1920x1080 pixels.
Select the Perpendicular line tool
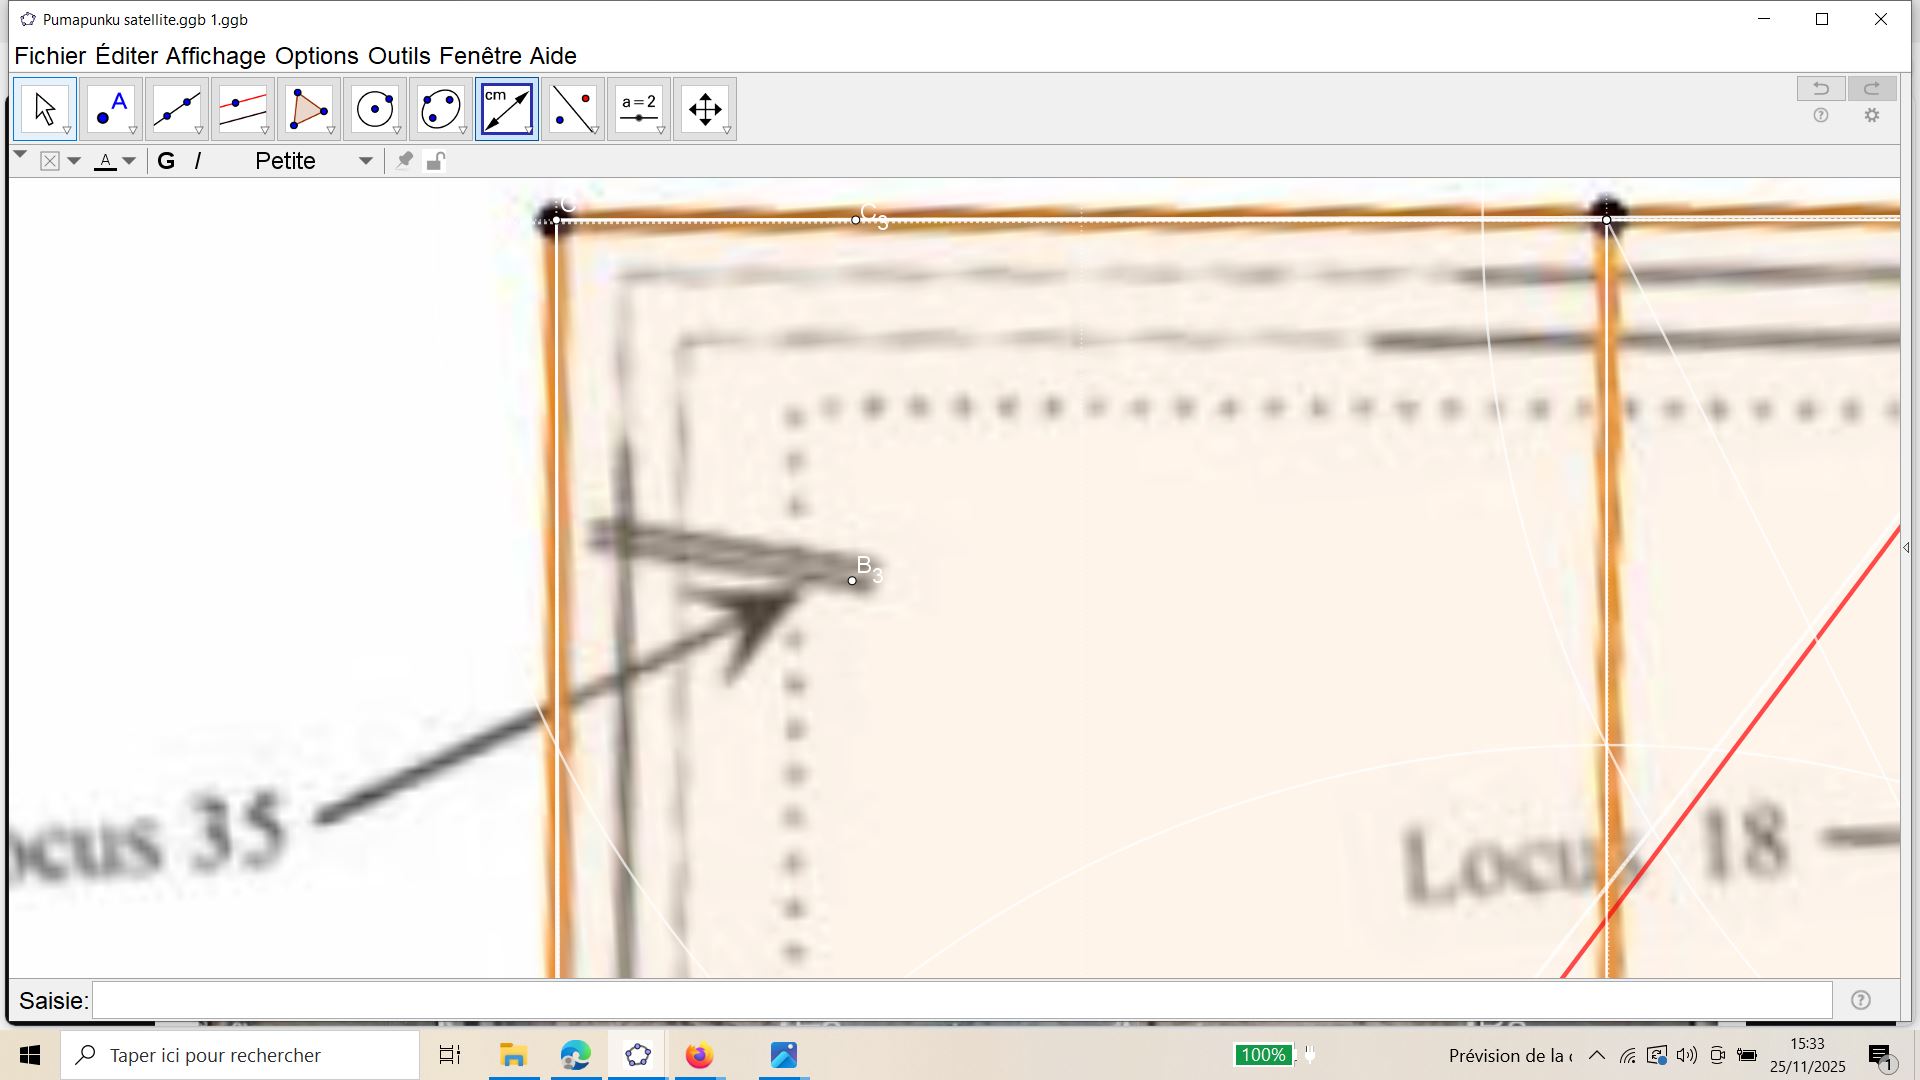[x=242, y=108]
